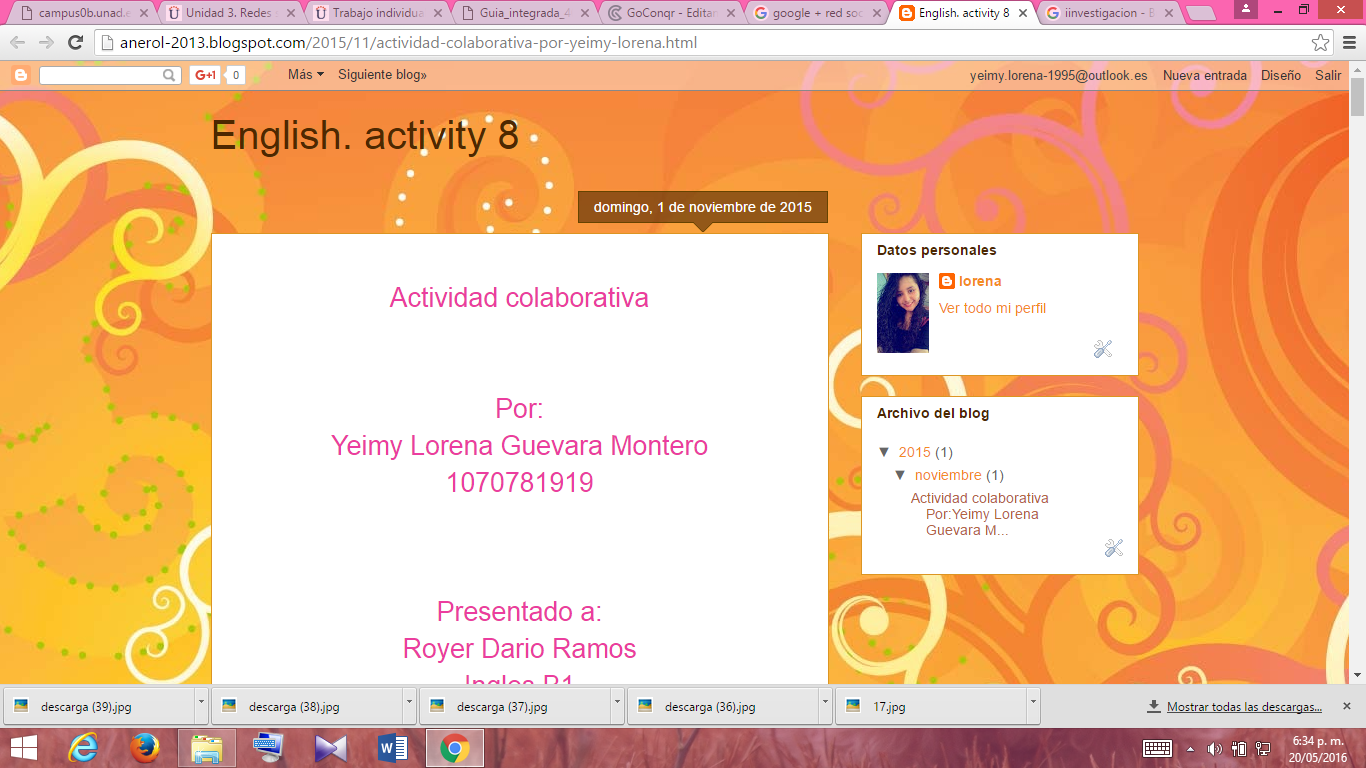Click the Blogger logo icon in navbar
Screen dimensions: 1366x768
tap(20, 75)
